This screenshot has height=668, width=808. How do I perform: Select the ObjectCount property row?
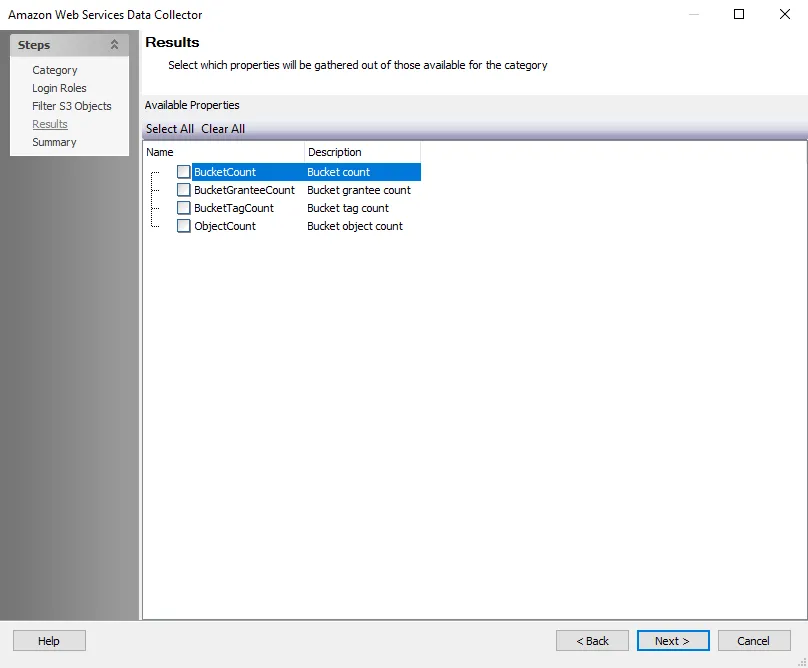pos(298,226)
